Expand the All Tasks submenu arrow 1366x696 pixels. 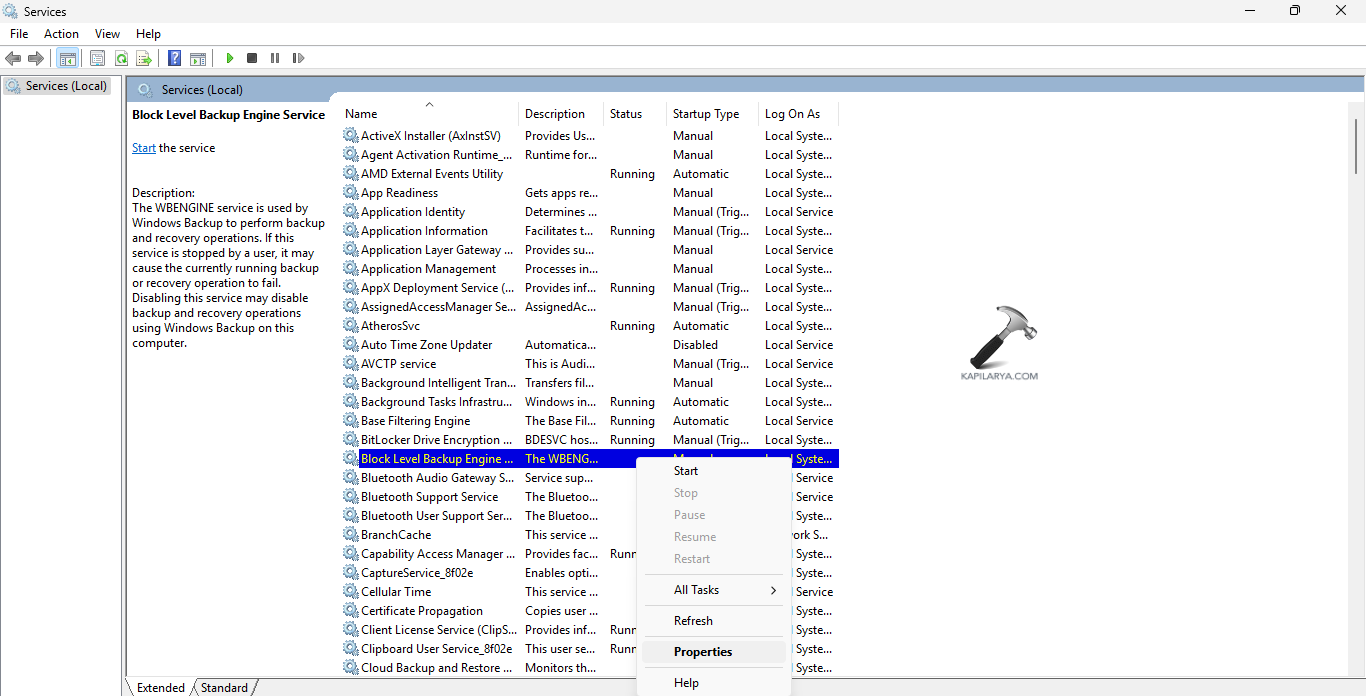pos(773,590)
